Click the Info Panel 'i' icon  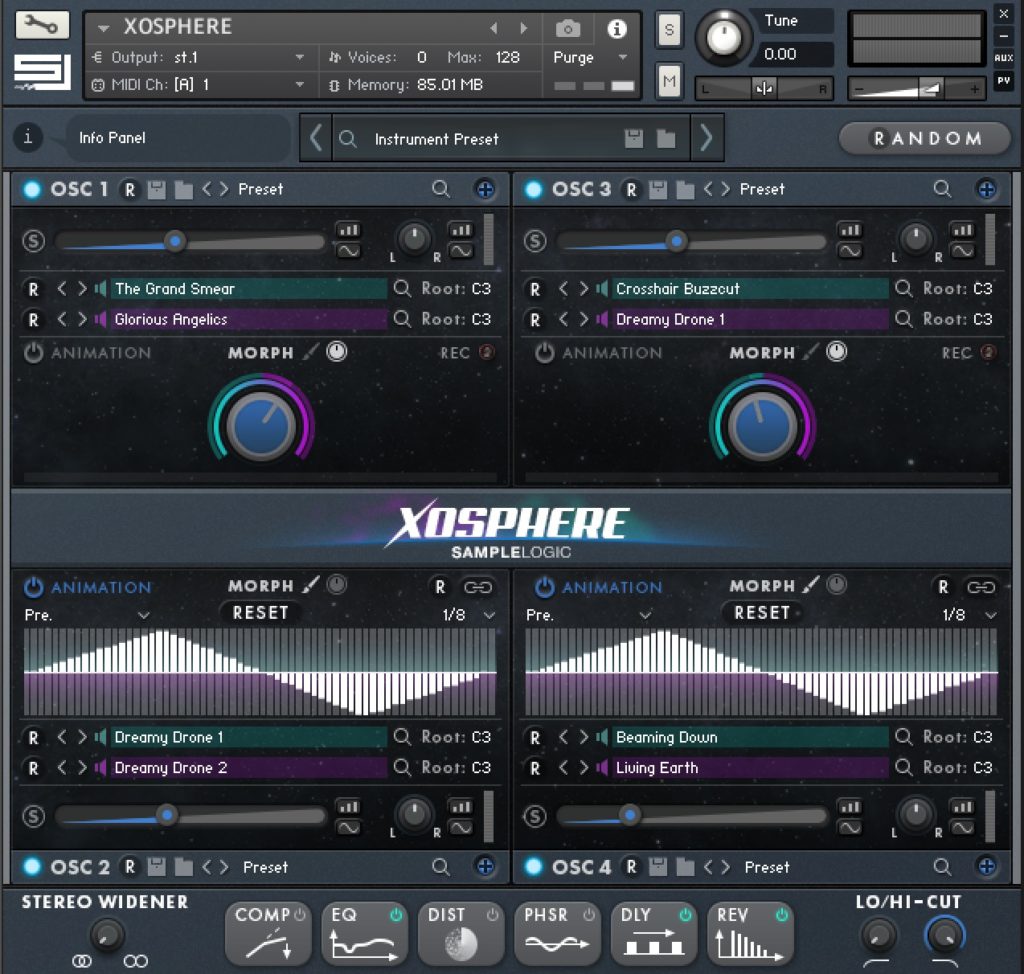(28, 137)
